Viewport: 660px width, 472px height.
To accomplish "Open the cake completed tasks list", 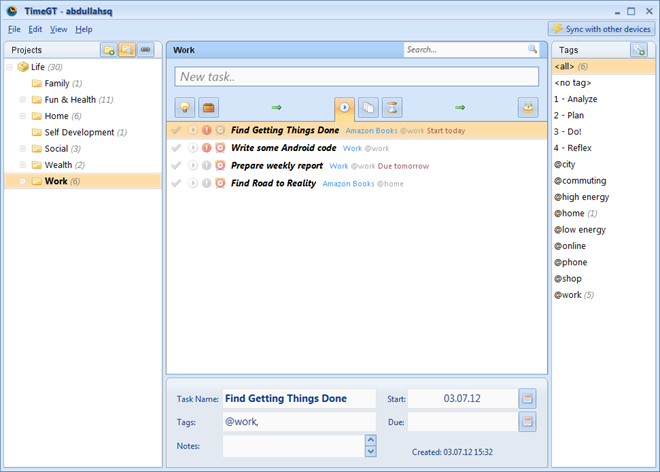I will coord(528,108).
